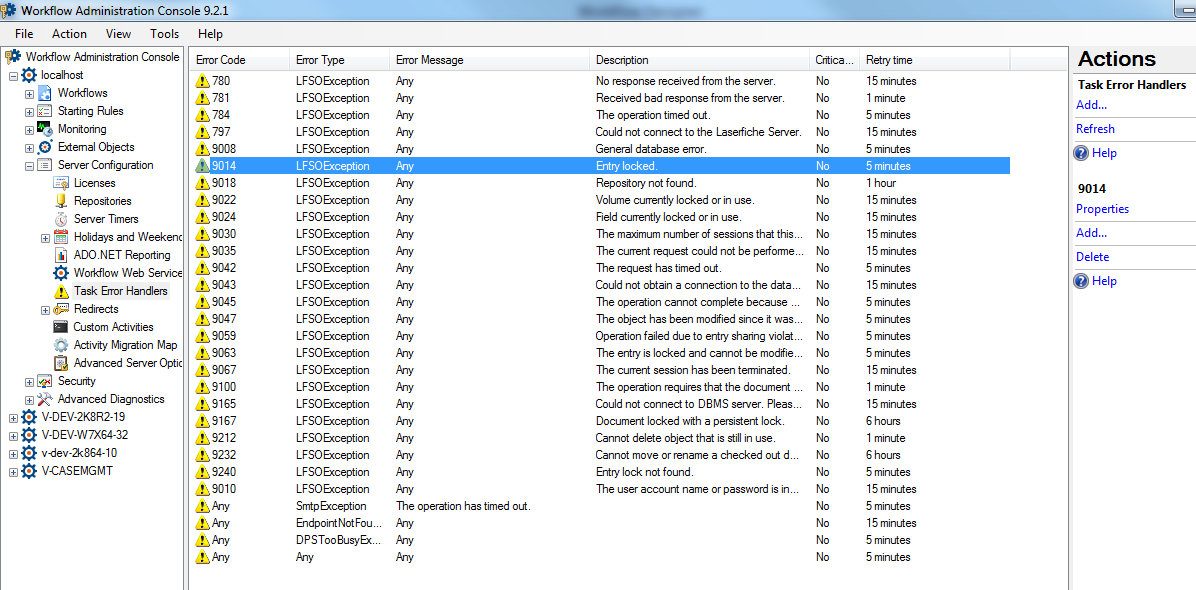
Task: Click the Redirects icon
Action: point(61,309)
